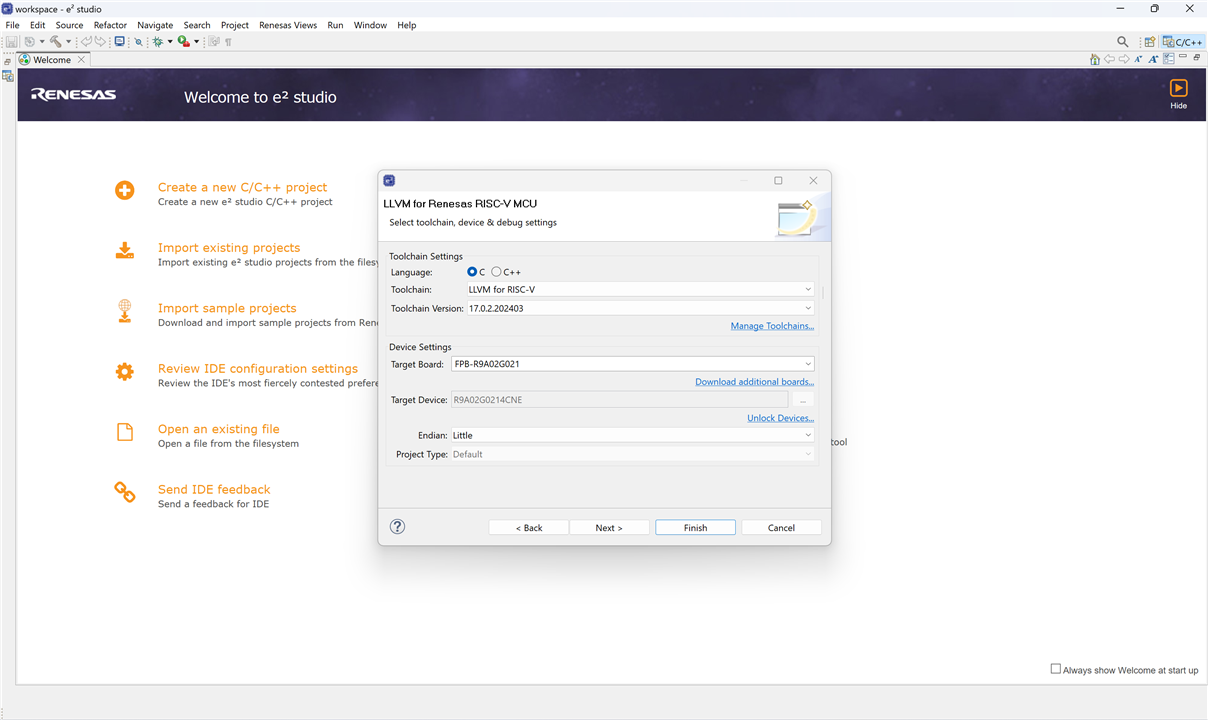Select the C++ language radio button
The height and width of the screenshot is (720, 1208).
496,272
